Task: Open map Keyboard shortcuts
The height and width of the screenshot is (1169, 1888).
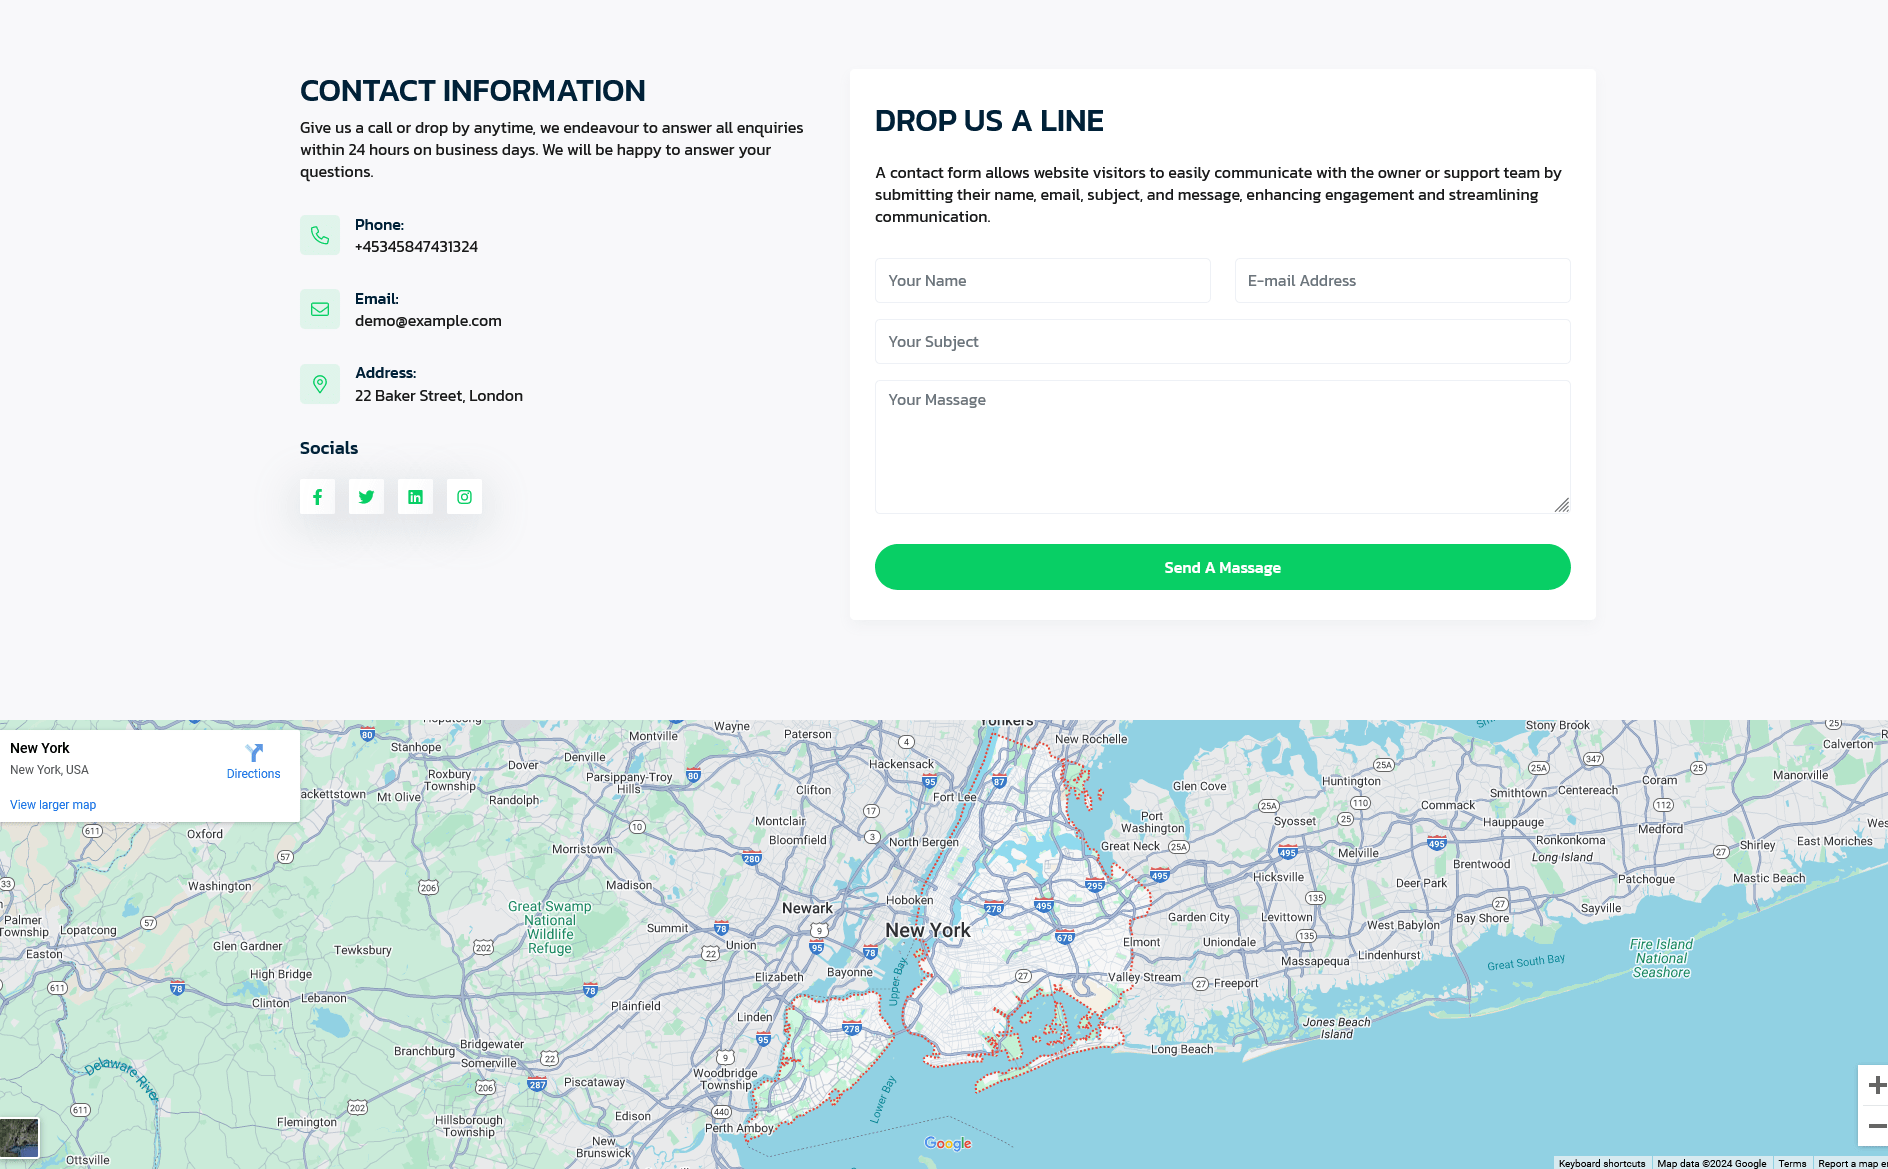Action: pyautogui.click(x=1601, y=1163)
